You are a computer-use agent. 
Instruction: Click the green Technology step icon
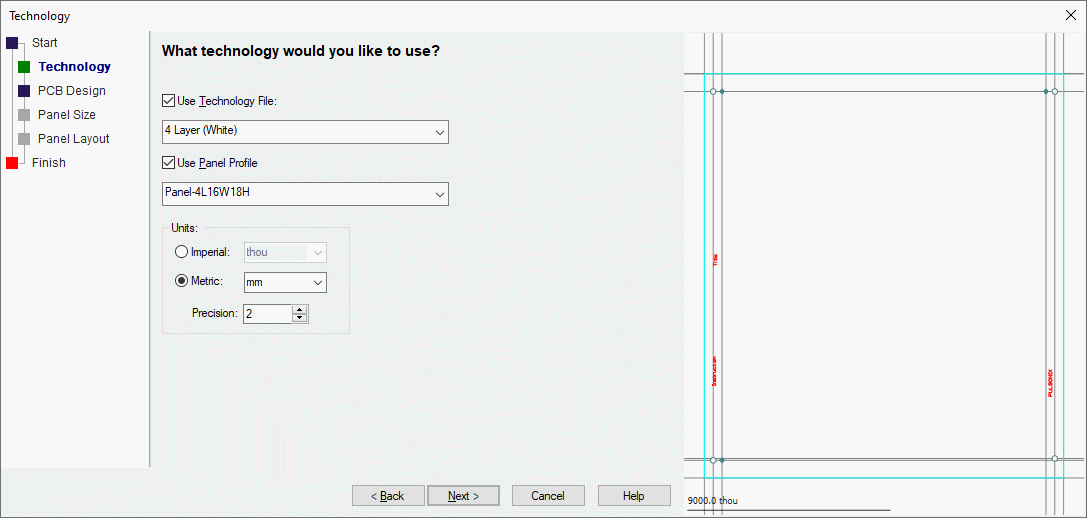(24, 67)
